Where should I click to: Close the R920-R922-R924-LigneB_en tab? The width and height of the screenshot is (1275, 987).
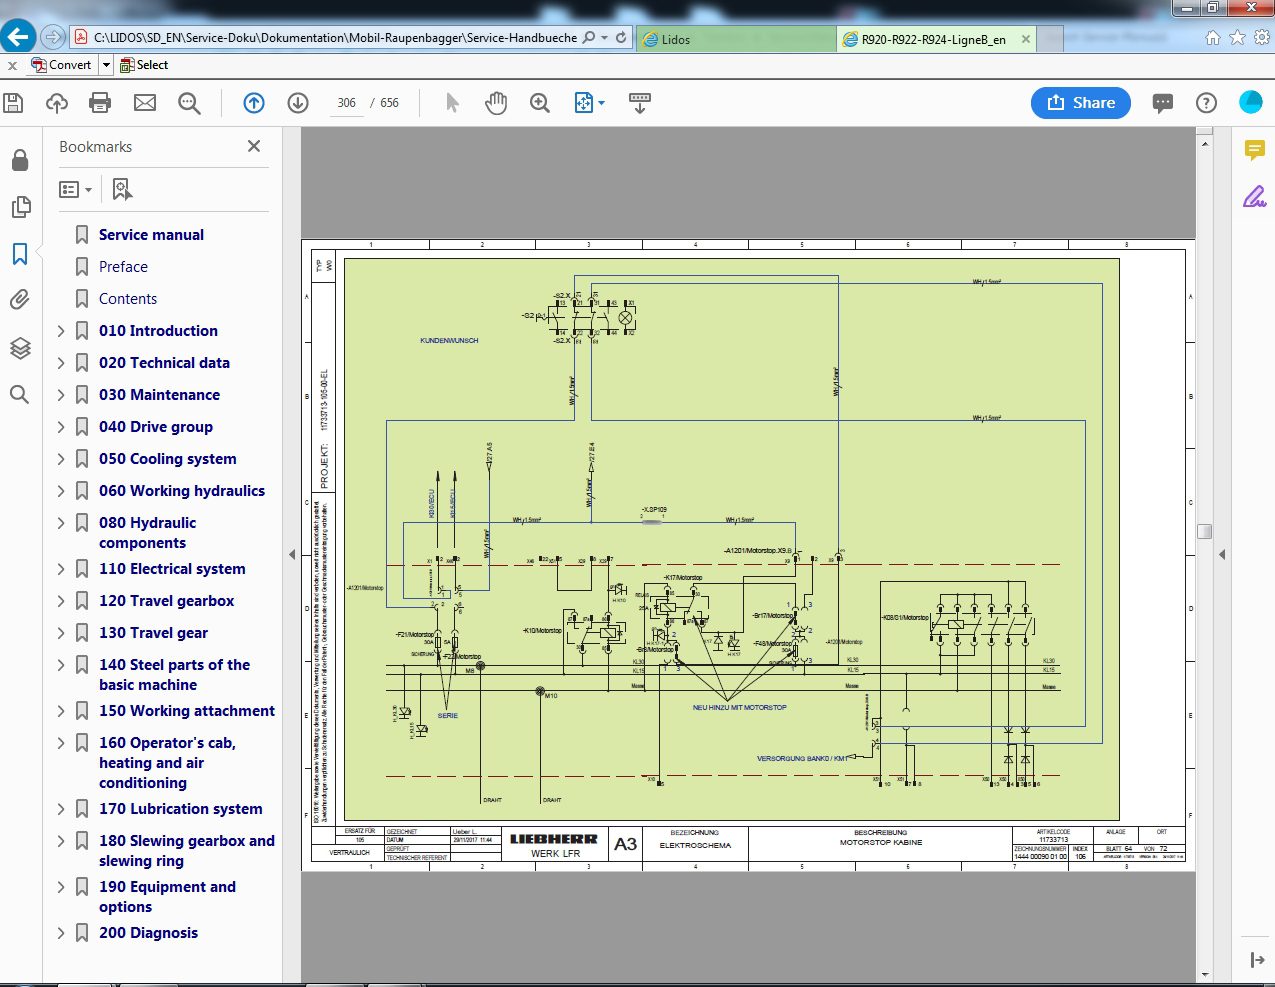[x=1026, y=39]
